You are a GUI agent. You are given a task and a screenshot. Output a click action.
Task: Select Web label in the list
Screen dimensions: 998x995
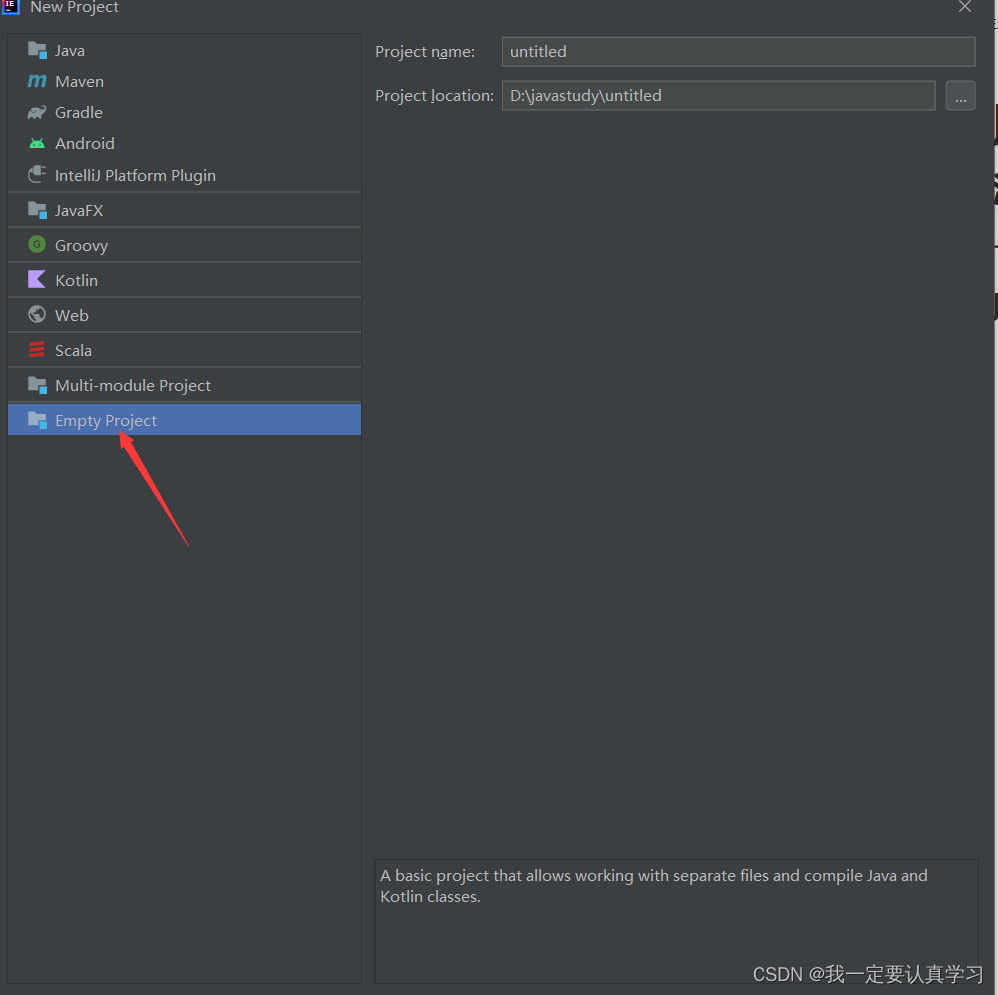point(71,316)
